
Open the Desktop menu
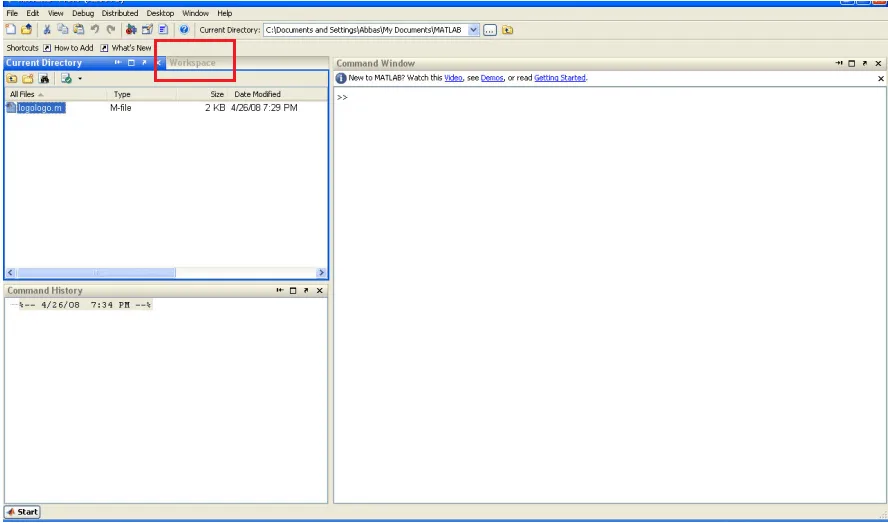(x=160, y=13)
